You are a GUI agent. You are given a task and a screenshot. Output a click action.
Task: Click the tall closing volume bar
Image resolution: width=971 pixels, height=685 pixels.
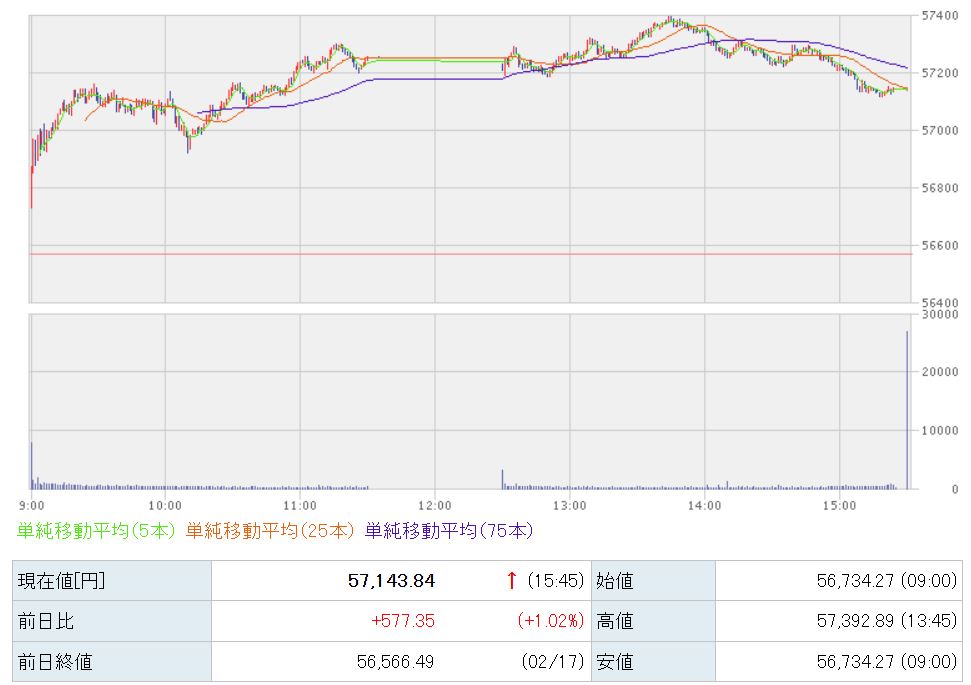[907, 410]
